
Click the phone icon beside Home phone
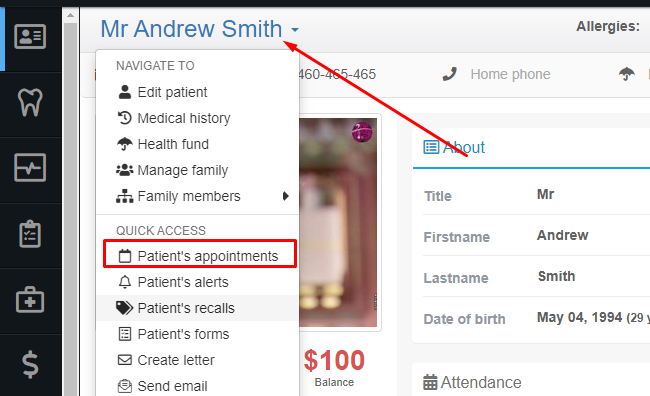(x=450, y=74)
